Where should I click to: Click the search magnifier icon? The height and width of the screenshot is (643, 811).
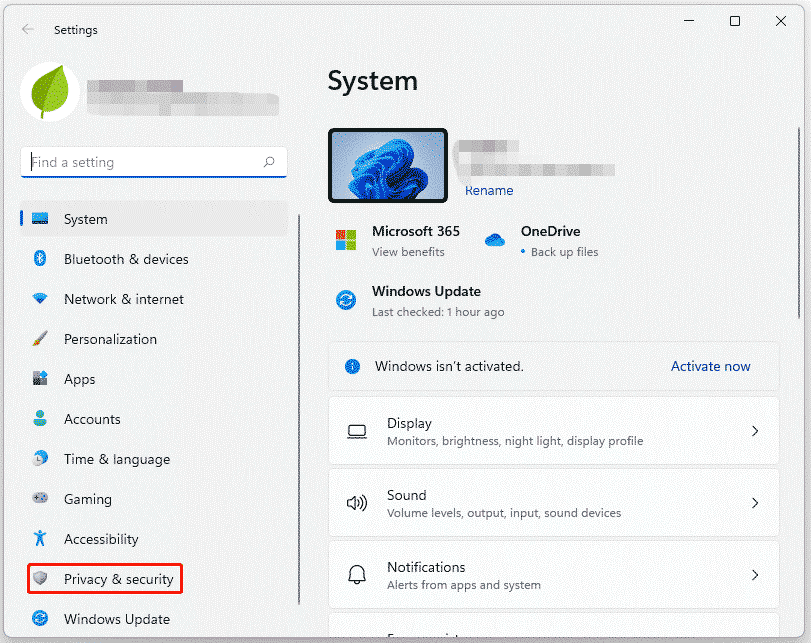coord(269,162)
